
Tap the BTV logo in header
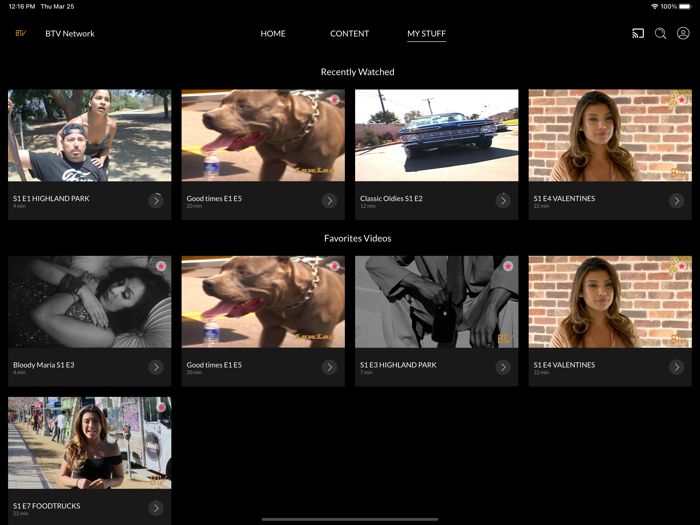(21, 33)
